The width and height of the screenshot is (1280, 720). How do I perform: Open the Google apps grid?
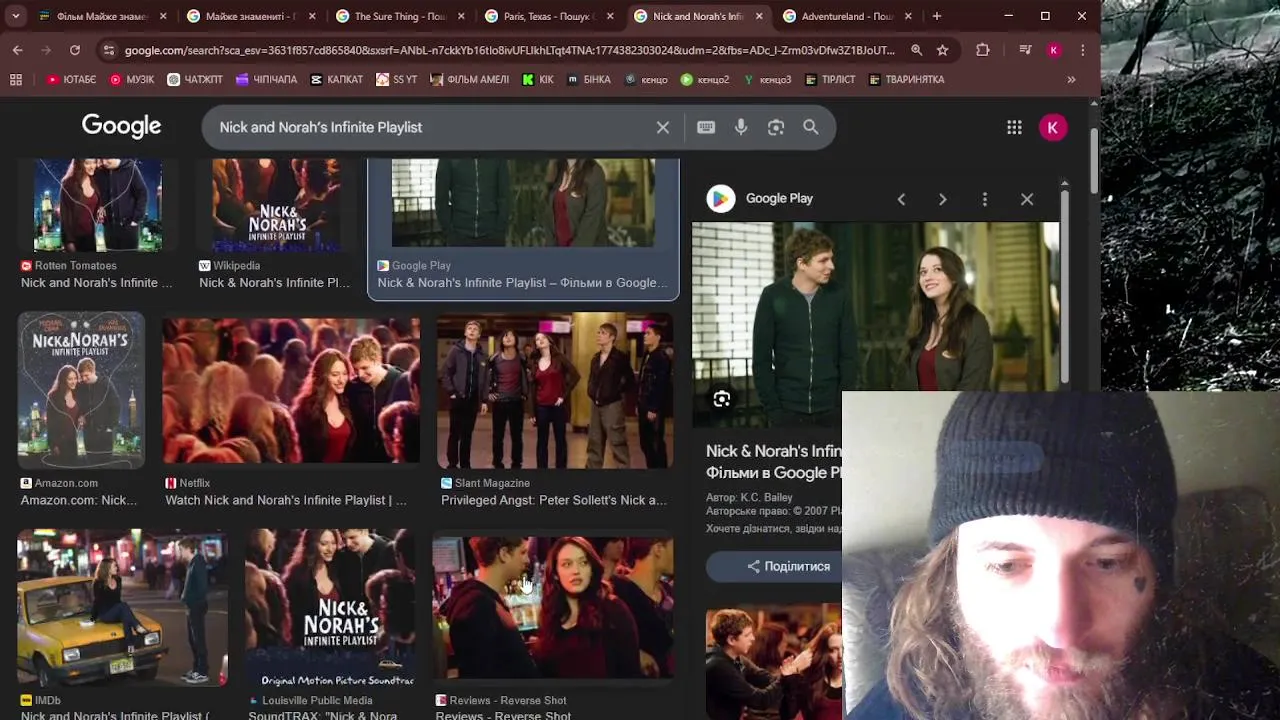point(1014,127)
